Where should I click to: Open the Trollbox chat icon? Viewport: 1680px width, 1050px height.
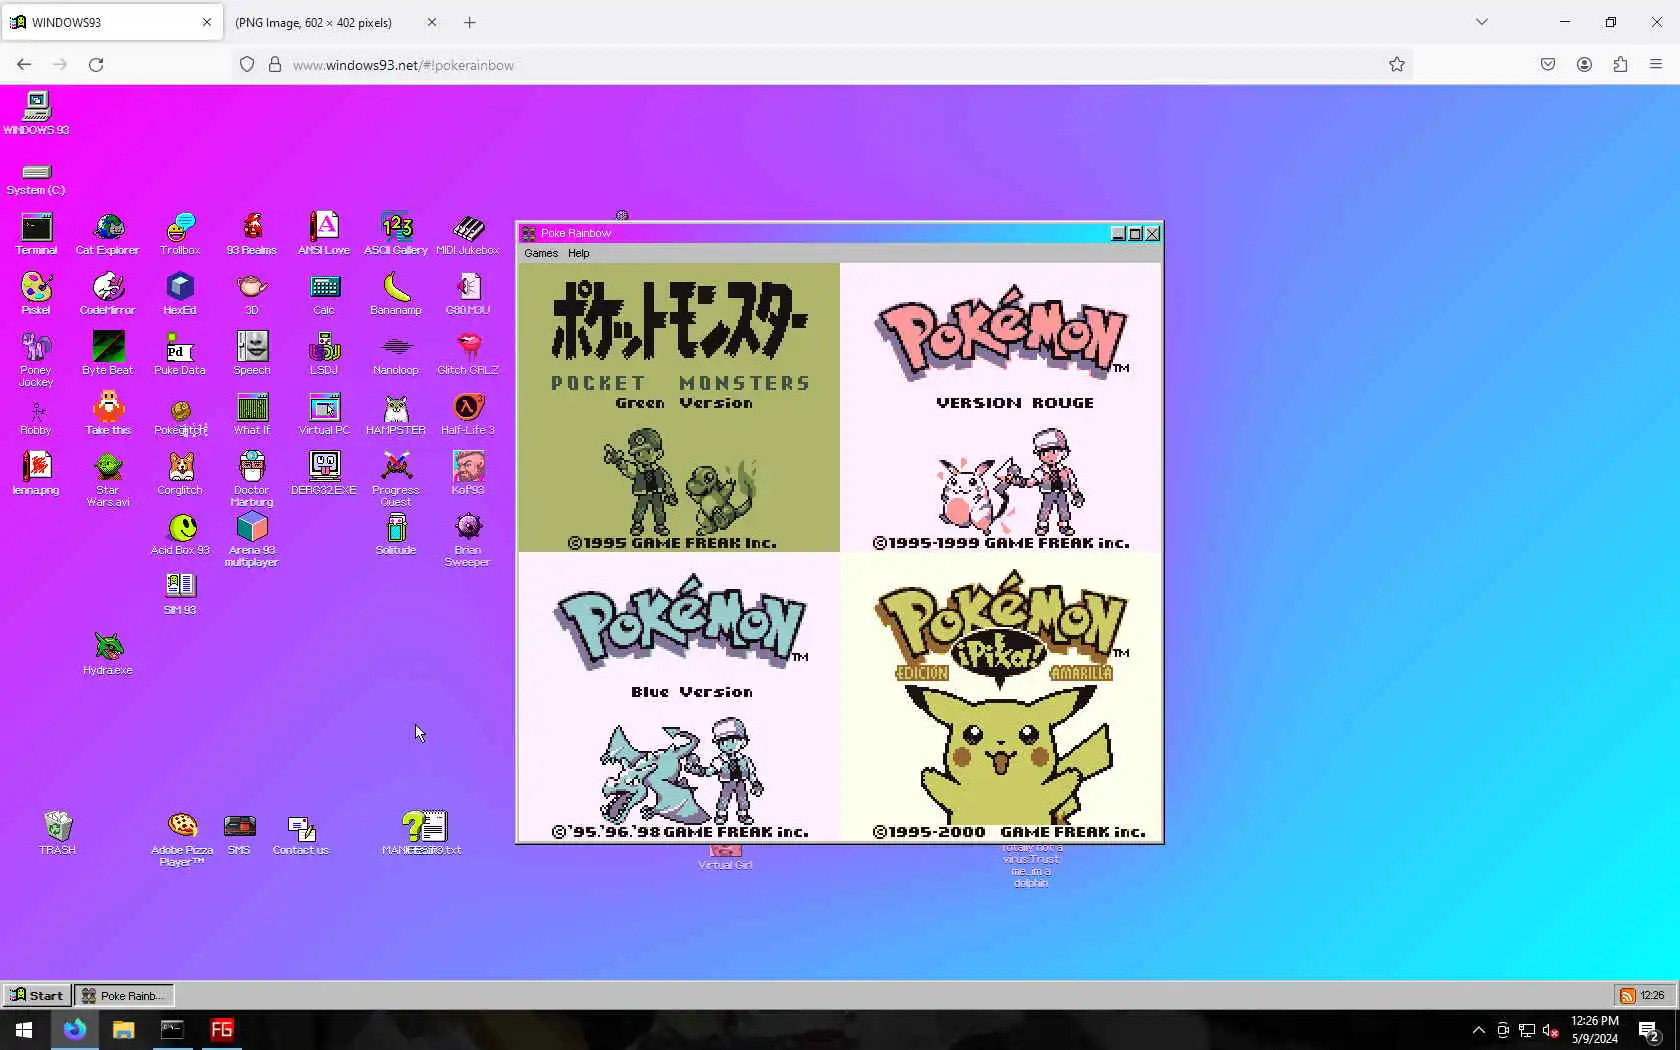coord(180,235)
